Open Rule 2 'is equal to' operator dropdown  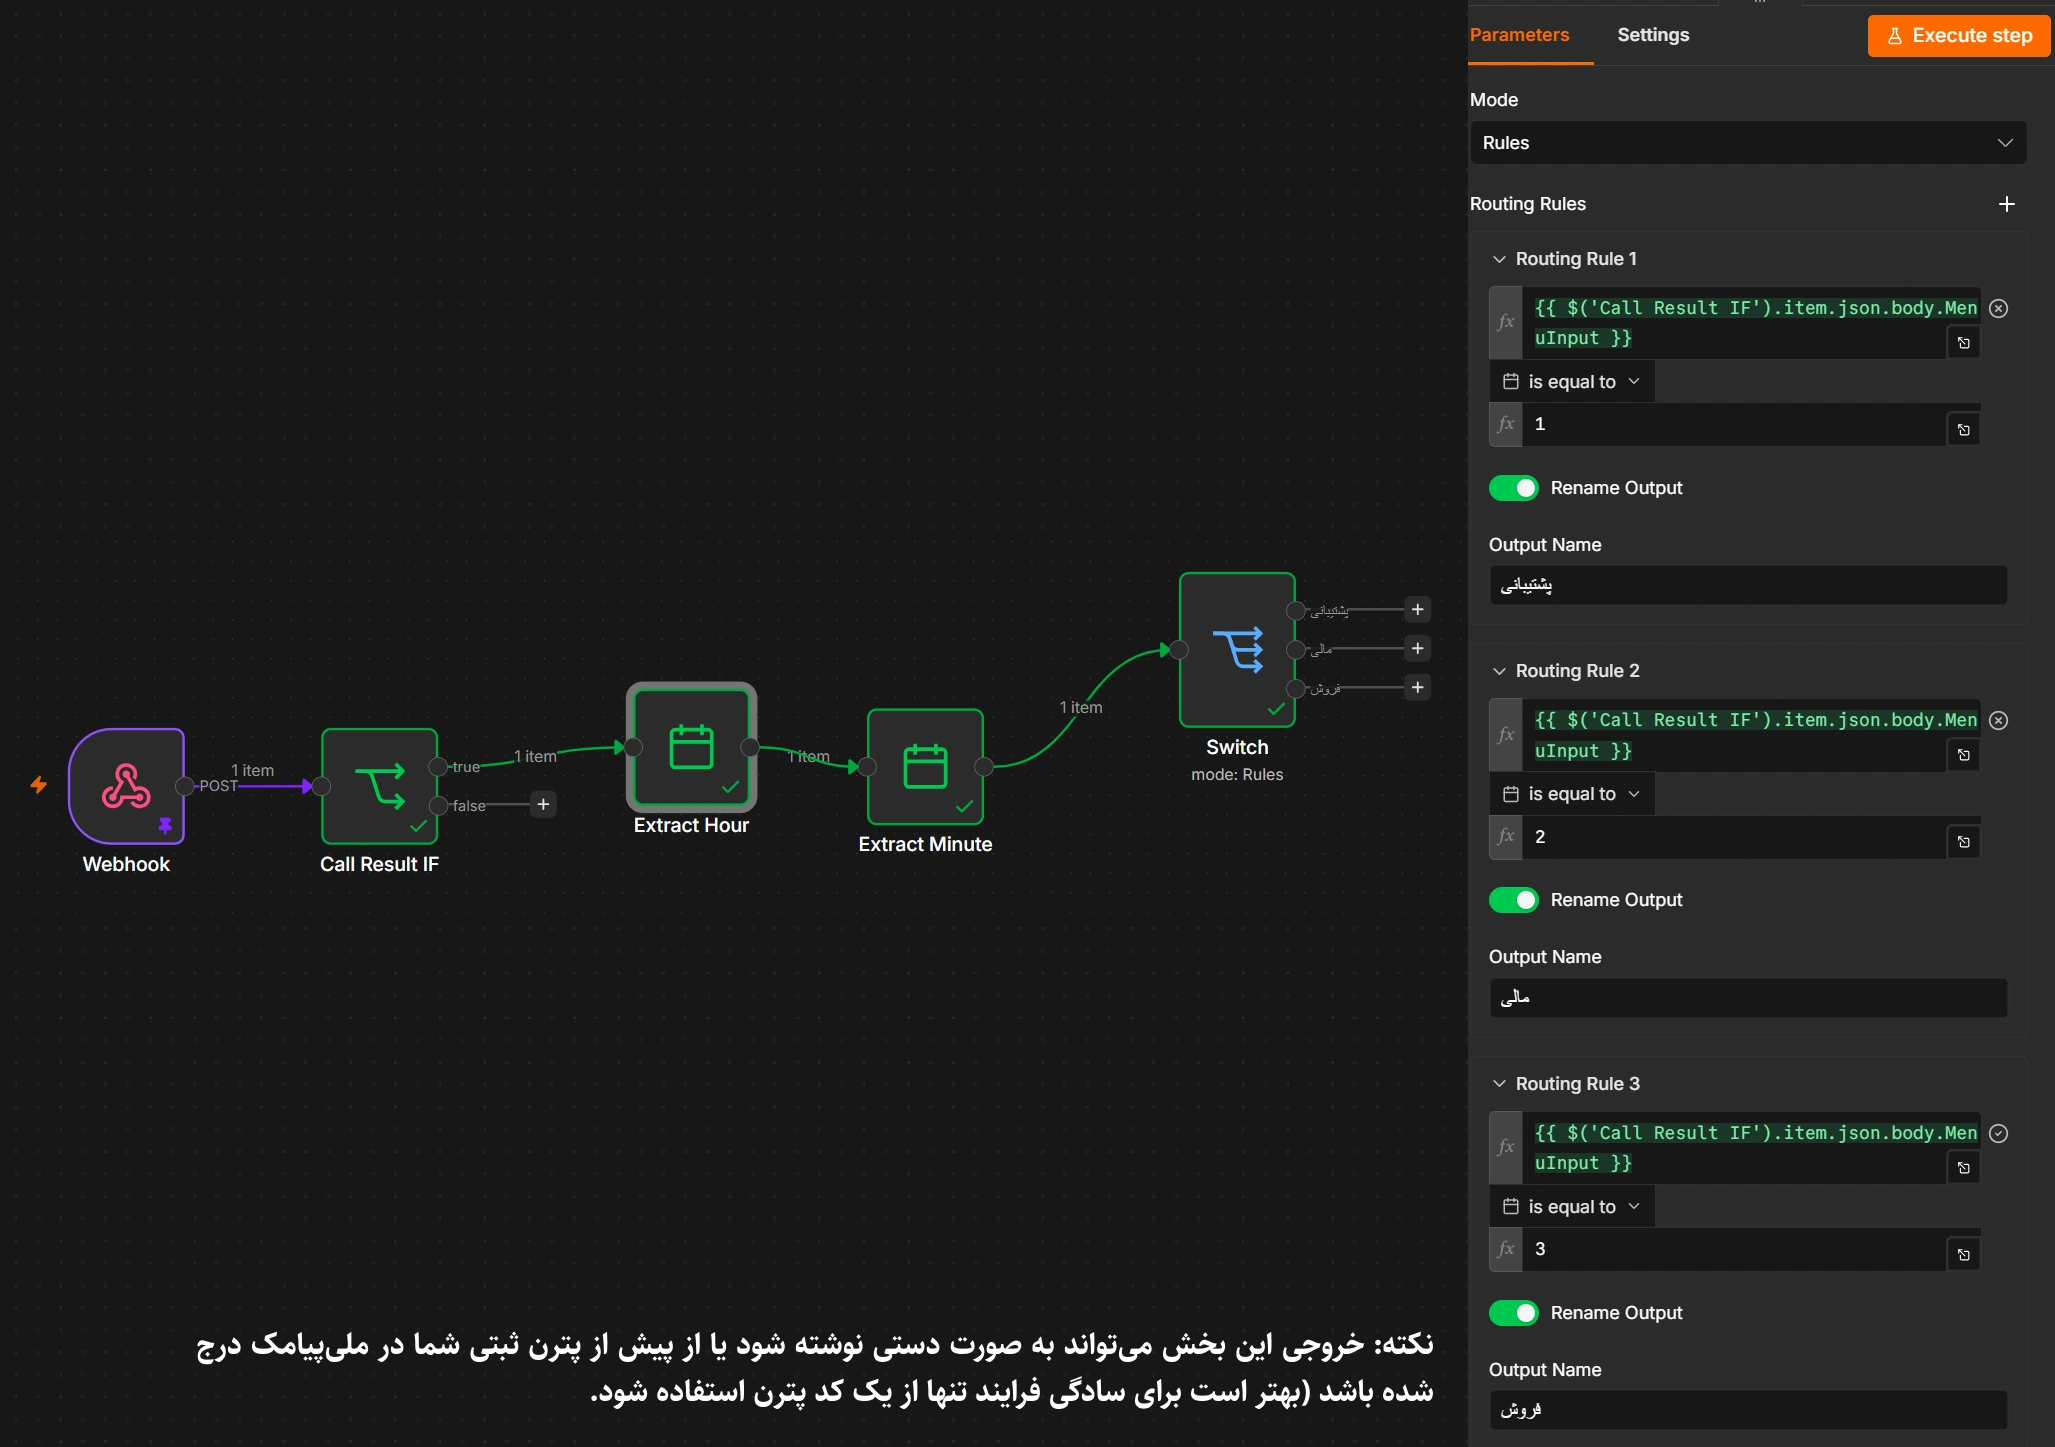pos(1572,794)
